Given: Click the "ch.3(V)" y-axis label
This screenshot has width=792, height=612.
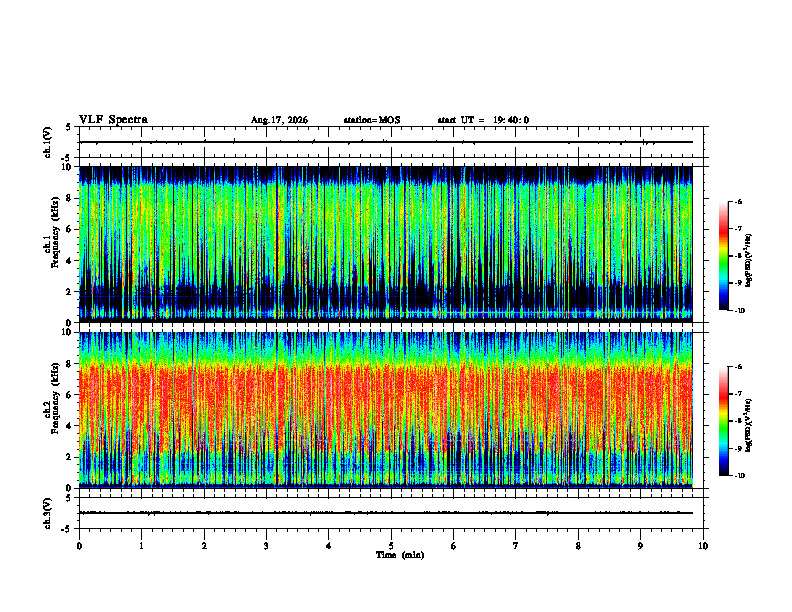Looking at the screenshot, I should click(47, 514).
